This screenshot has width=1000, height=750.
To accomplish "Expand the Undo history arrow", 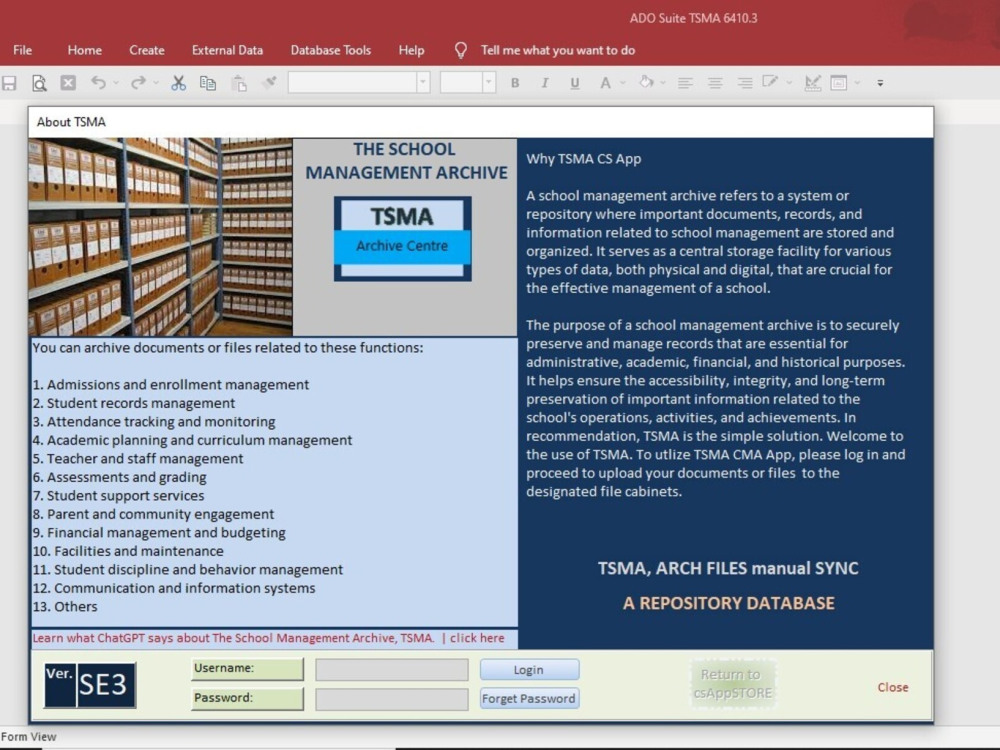I will [x=116, y=83].
